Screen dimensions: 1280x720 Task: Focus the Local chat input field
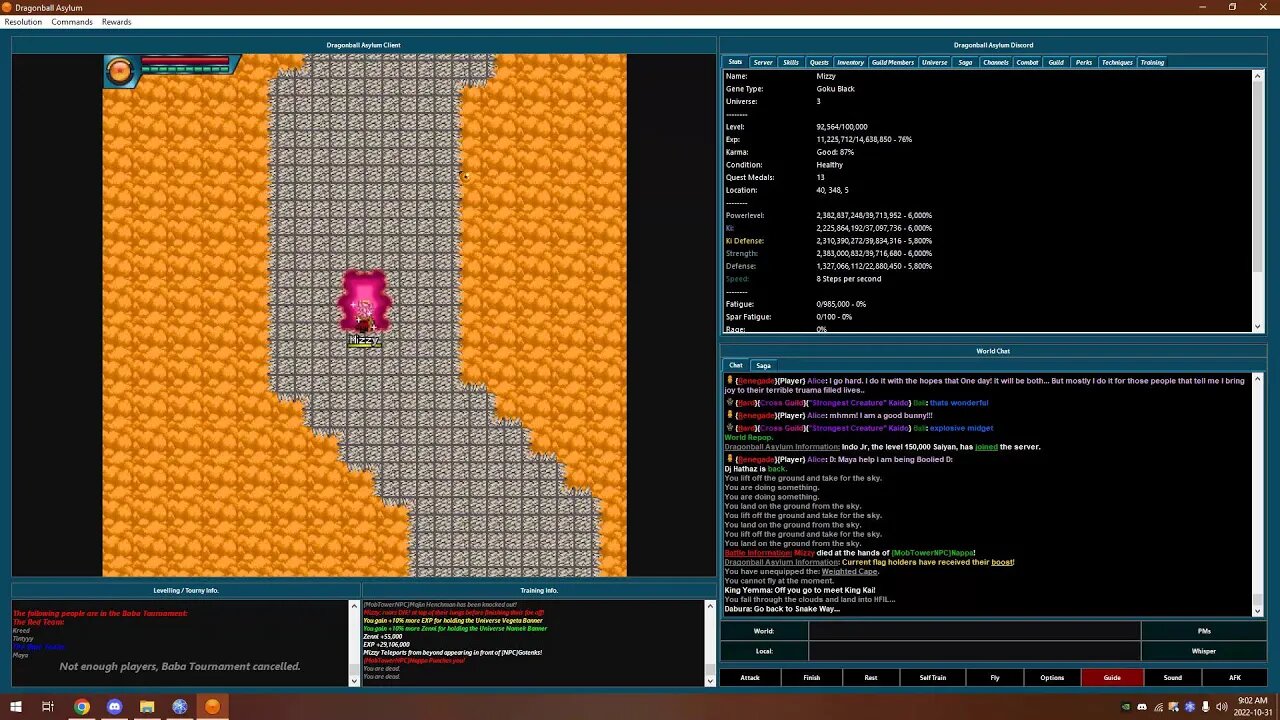tap(974, 651)
